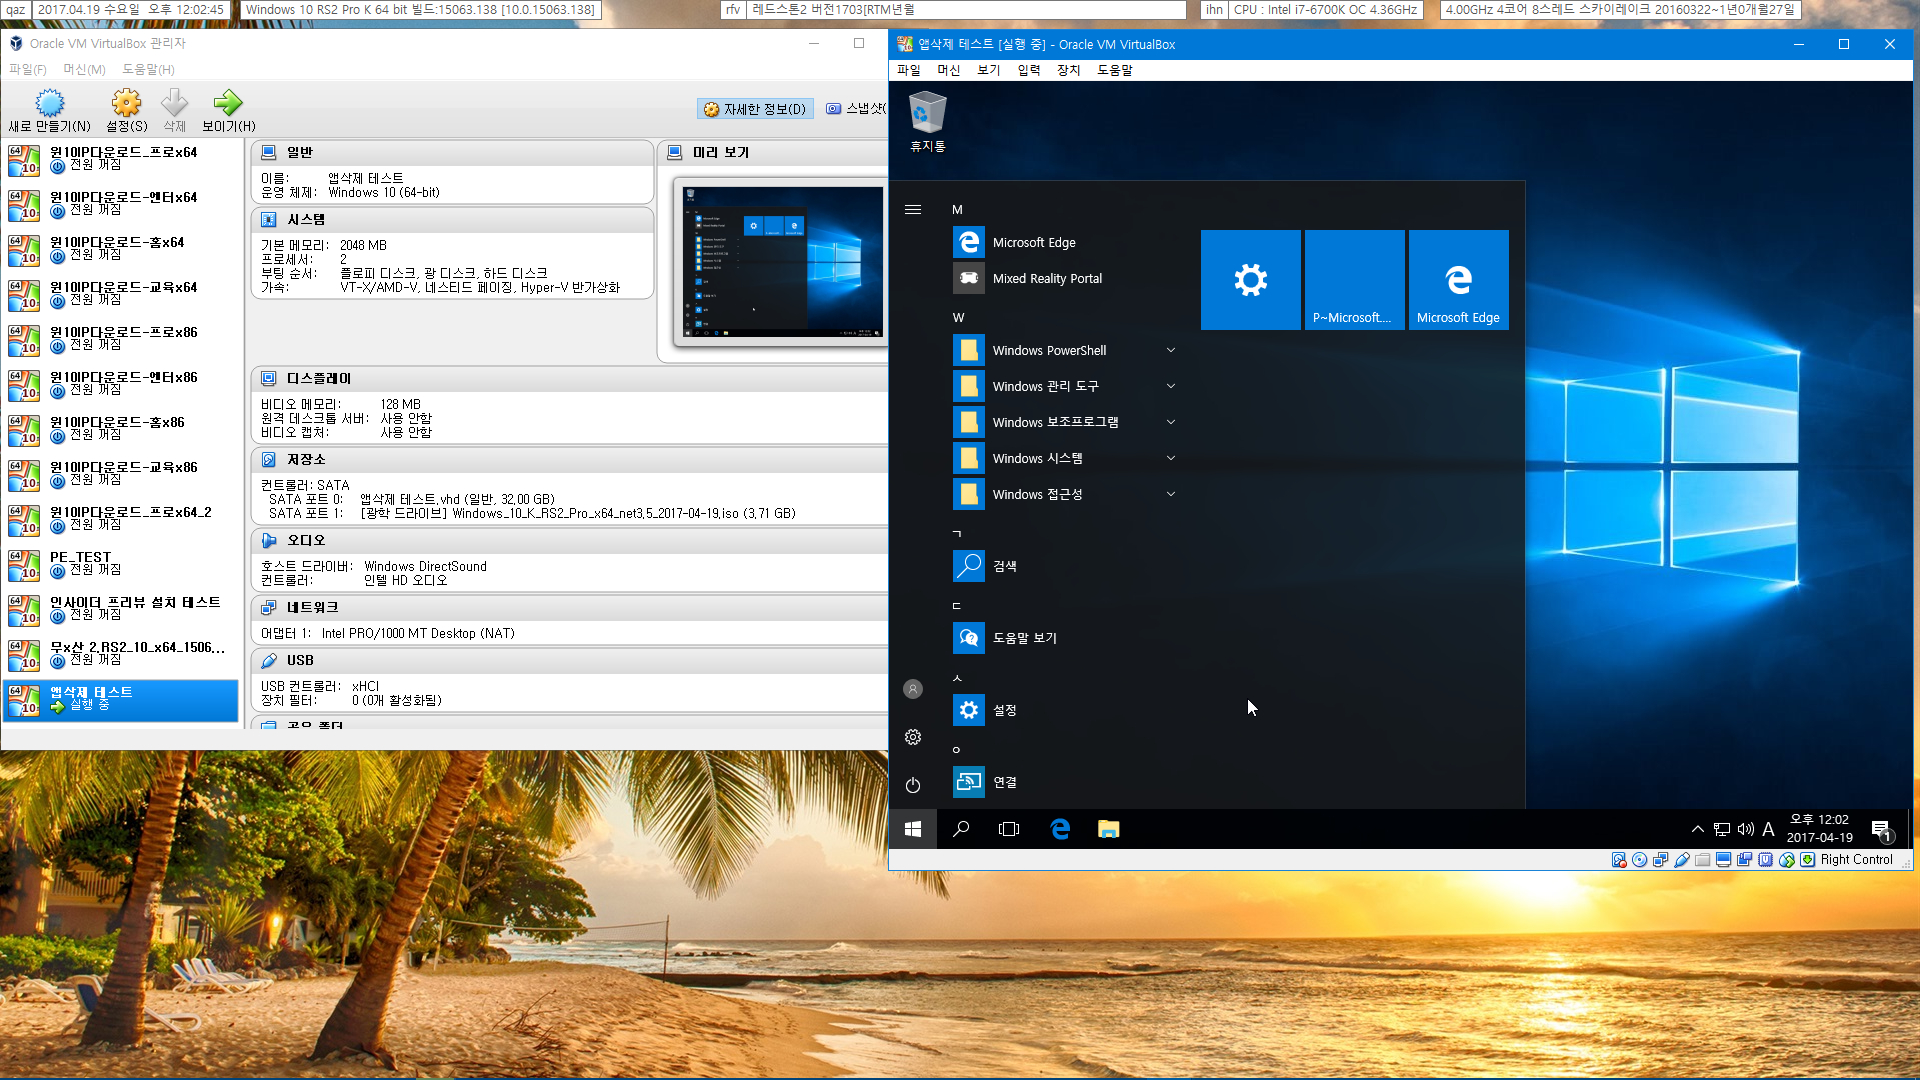This screenshot has width=1920, height=1080.
Task: Click VirtualBox shared folders status icon
Action: coord(1702,860)
